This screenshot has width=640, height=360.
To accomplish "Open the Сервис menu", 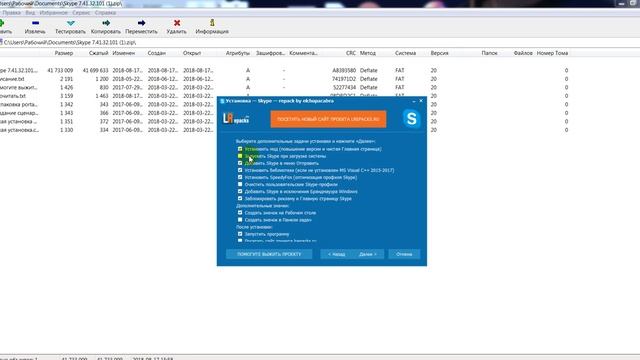I will [81, 13].
